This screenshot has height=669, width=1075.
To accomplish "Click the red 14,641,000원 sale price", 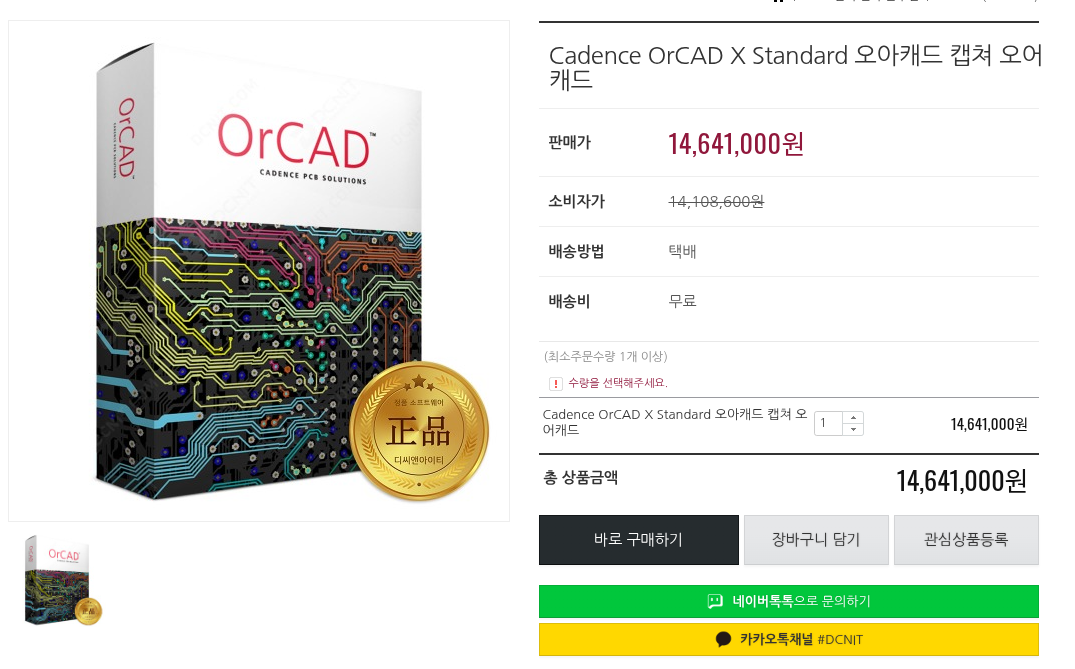I will pyautogui.click(x=736, y=144).
